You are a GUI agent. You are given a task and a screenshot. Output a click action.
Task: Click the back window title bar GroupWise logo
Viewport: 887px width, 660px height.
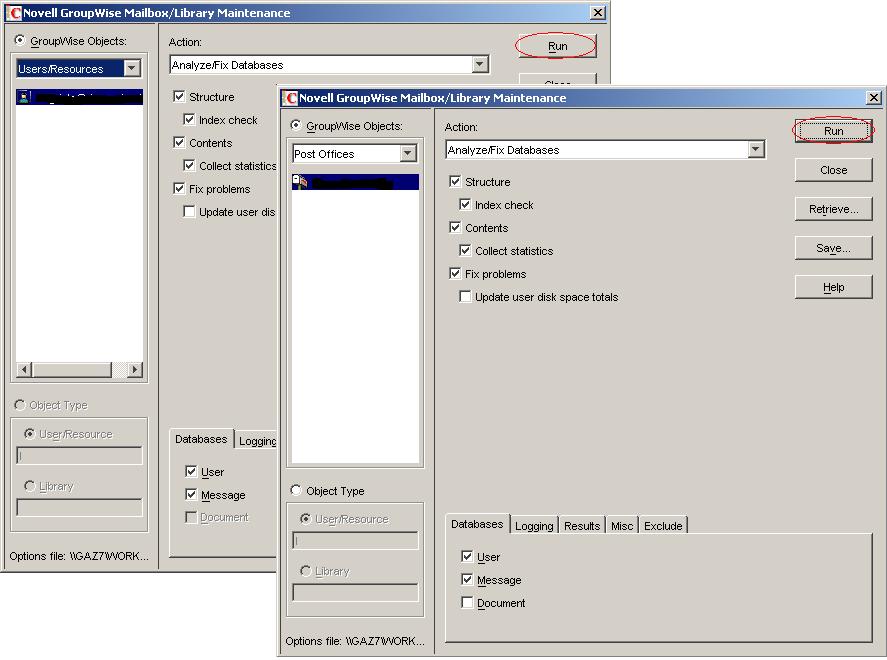point(14,13)
